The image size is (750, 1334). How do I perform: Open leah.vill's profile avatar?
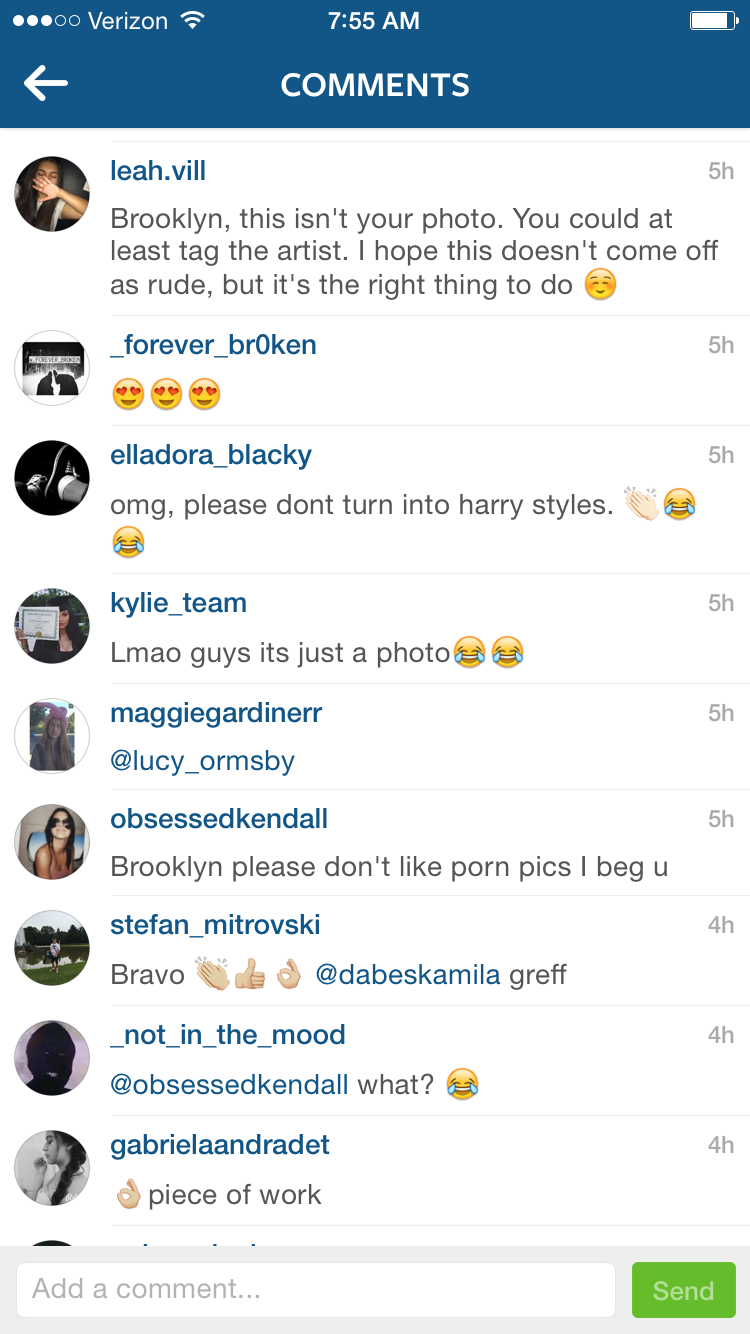52,194
